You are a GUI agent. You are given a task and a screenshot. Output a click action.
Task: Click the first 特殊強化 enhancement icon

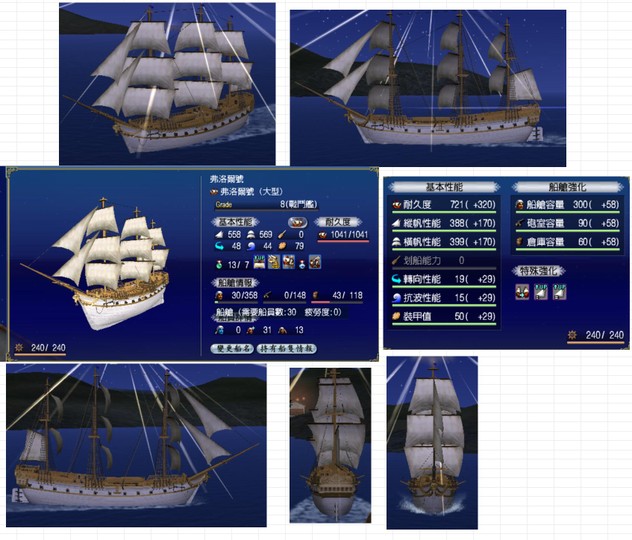pos(522,291)
